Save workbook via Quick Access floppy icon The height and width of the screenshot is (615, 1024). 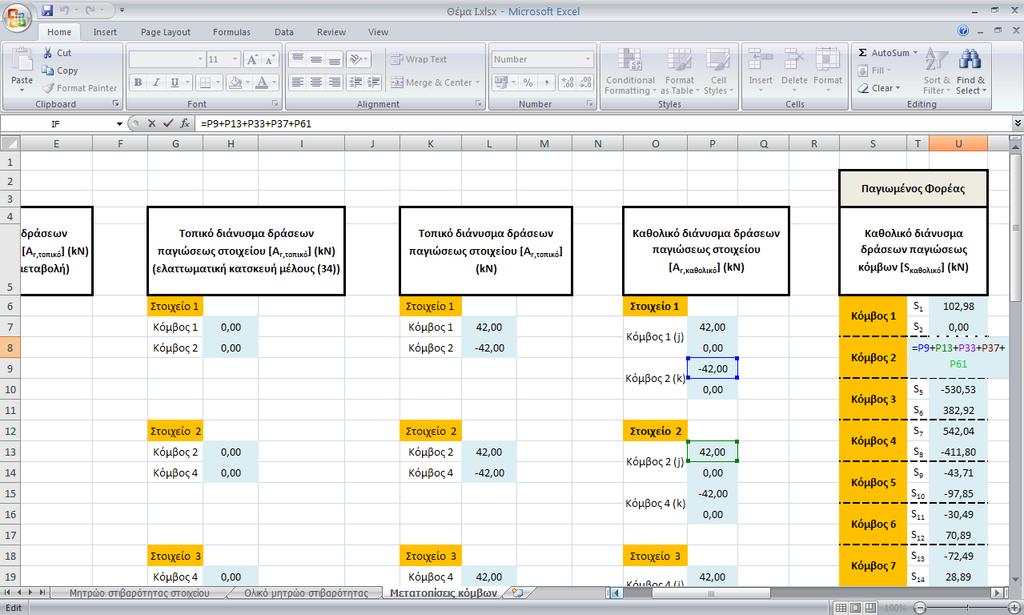point(47,10)
